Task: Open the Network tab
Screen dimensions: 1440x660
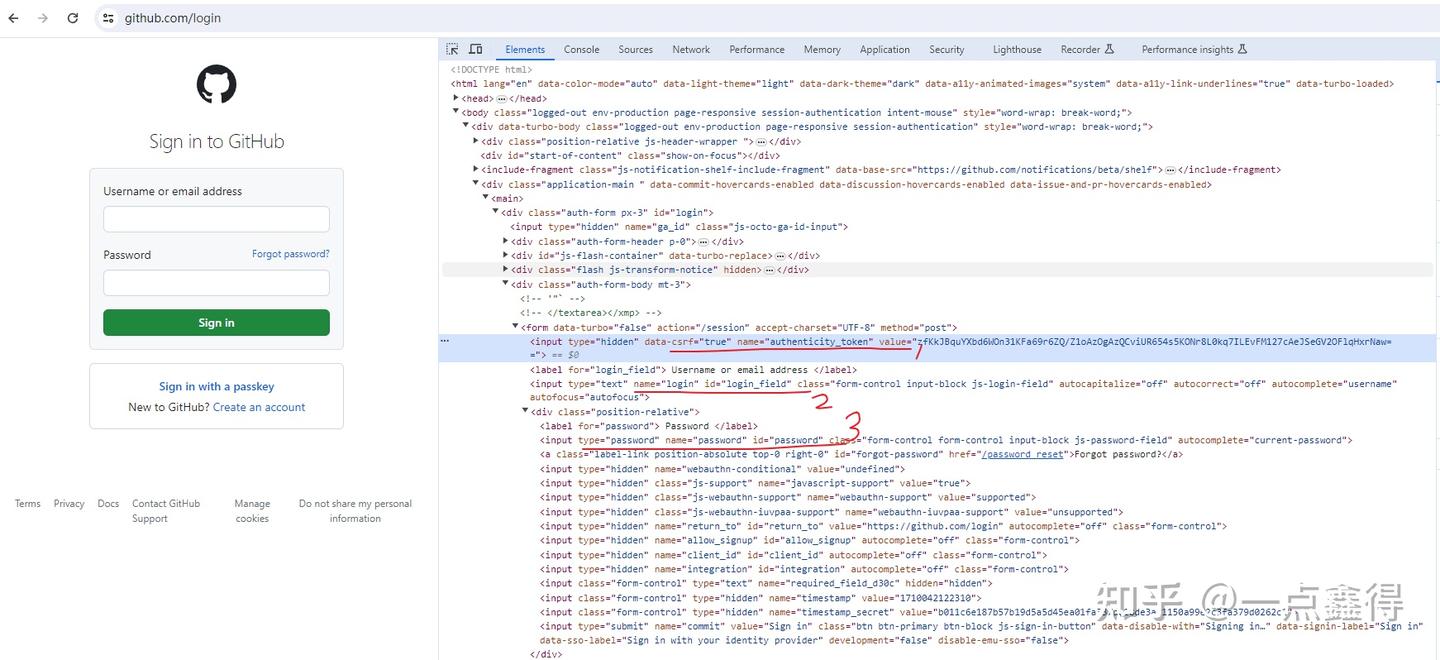Action: [x=690, y=49]
